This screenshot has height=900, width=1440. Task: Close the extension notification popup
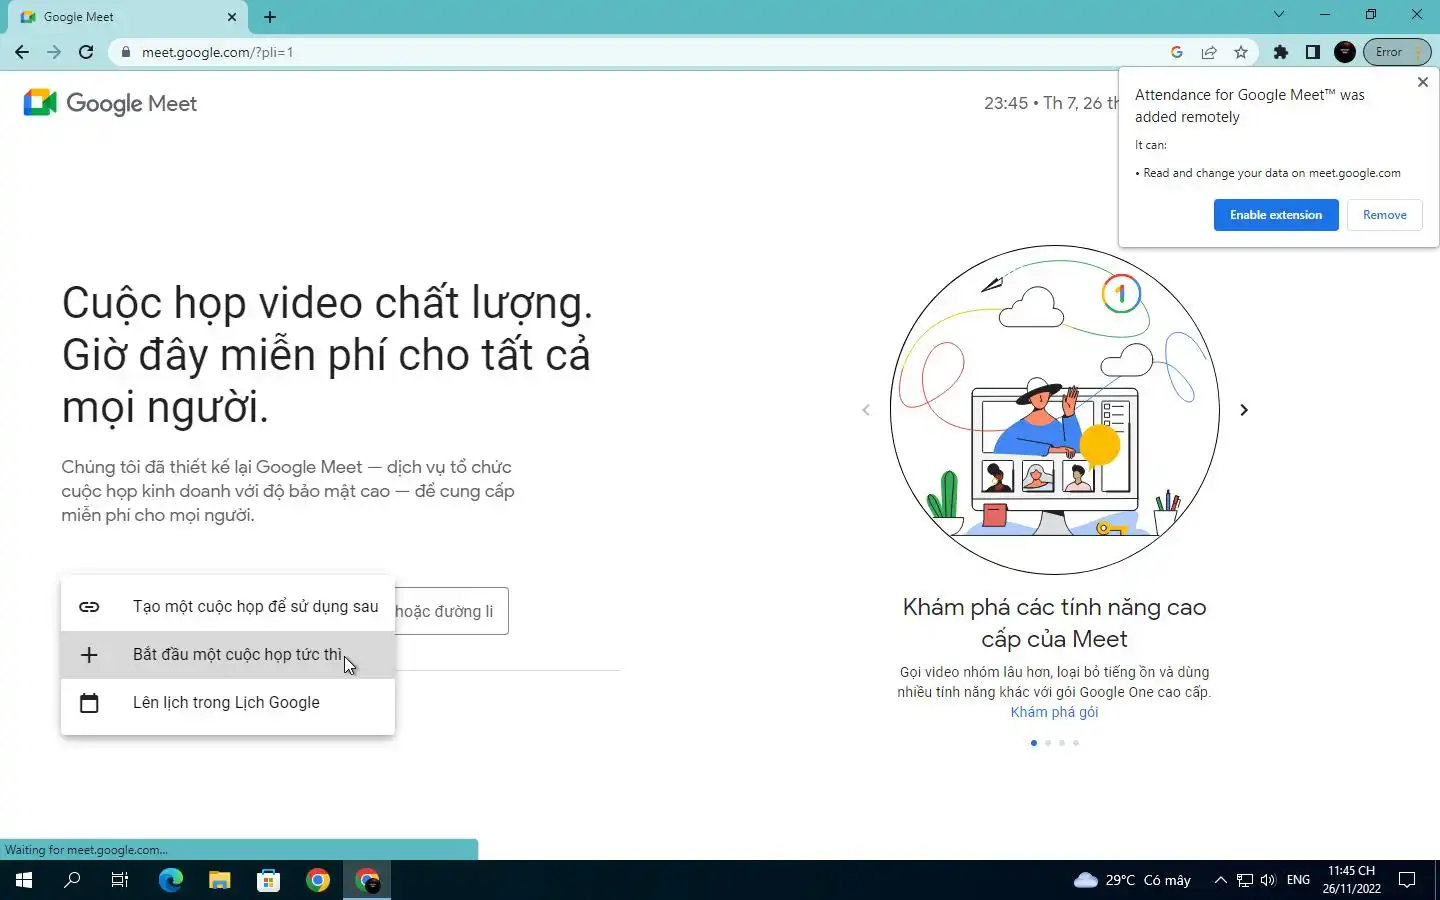coord(1423,82)
